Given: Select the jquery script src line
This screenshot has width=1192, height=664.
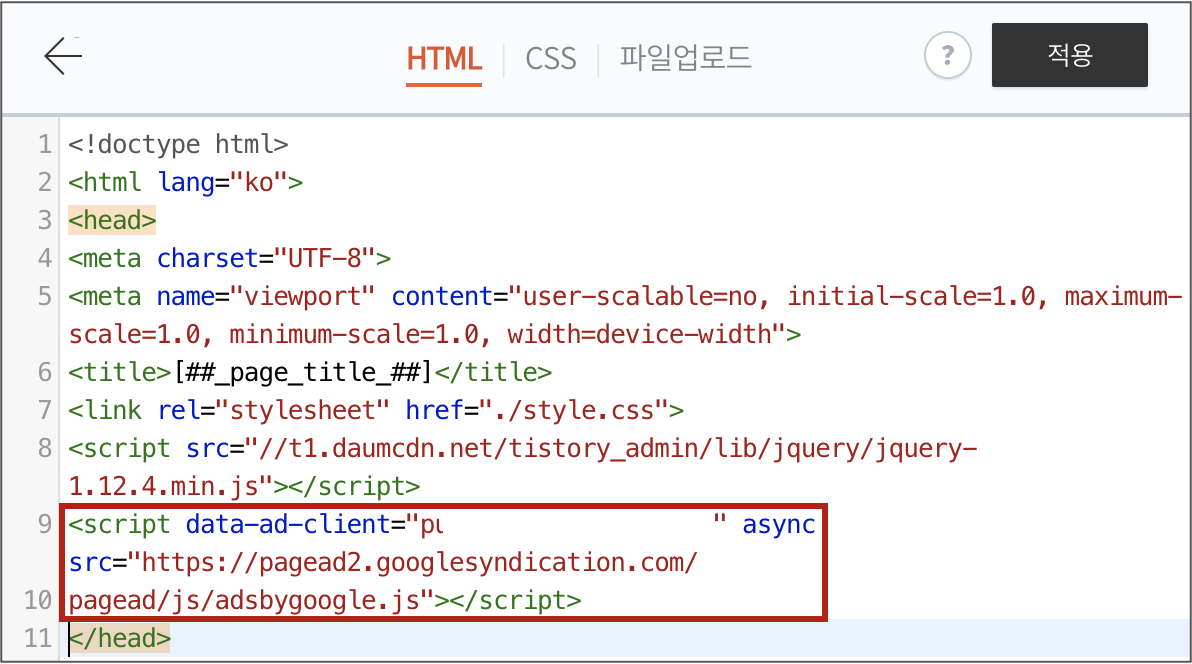Looking at the screenshot, I should [523, 449].
